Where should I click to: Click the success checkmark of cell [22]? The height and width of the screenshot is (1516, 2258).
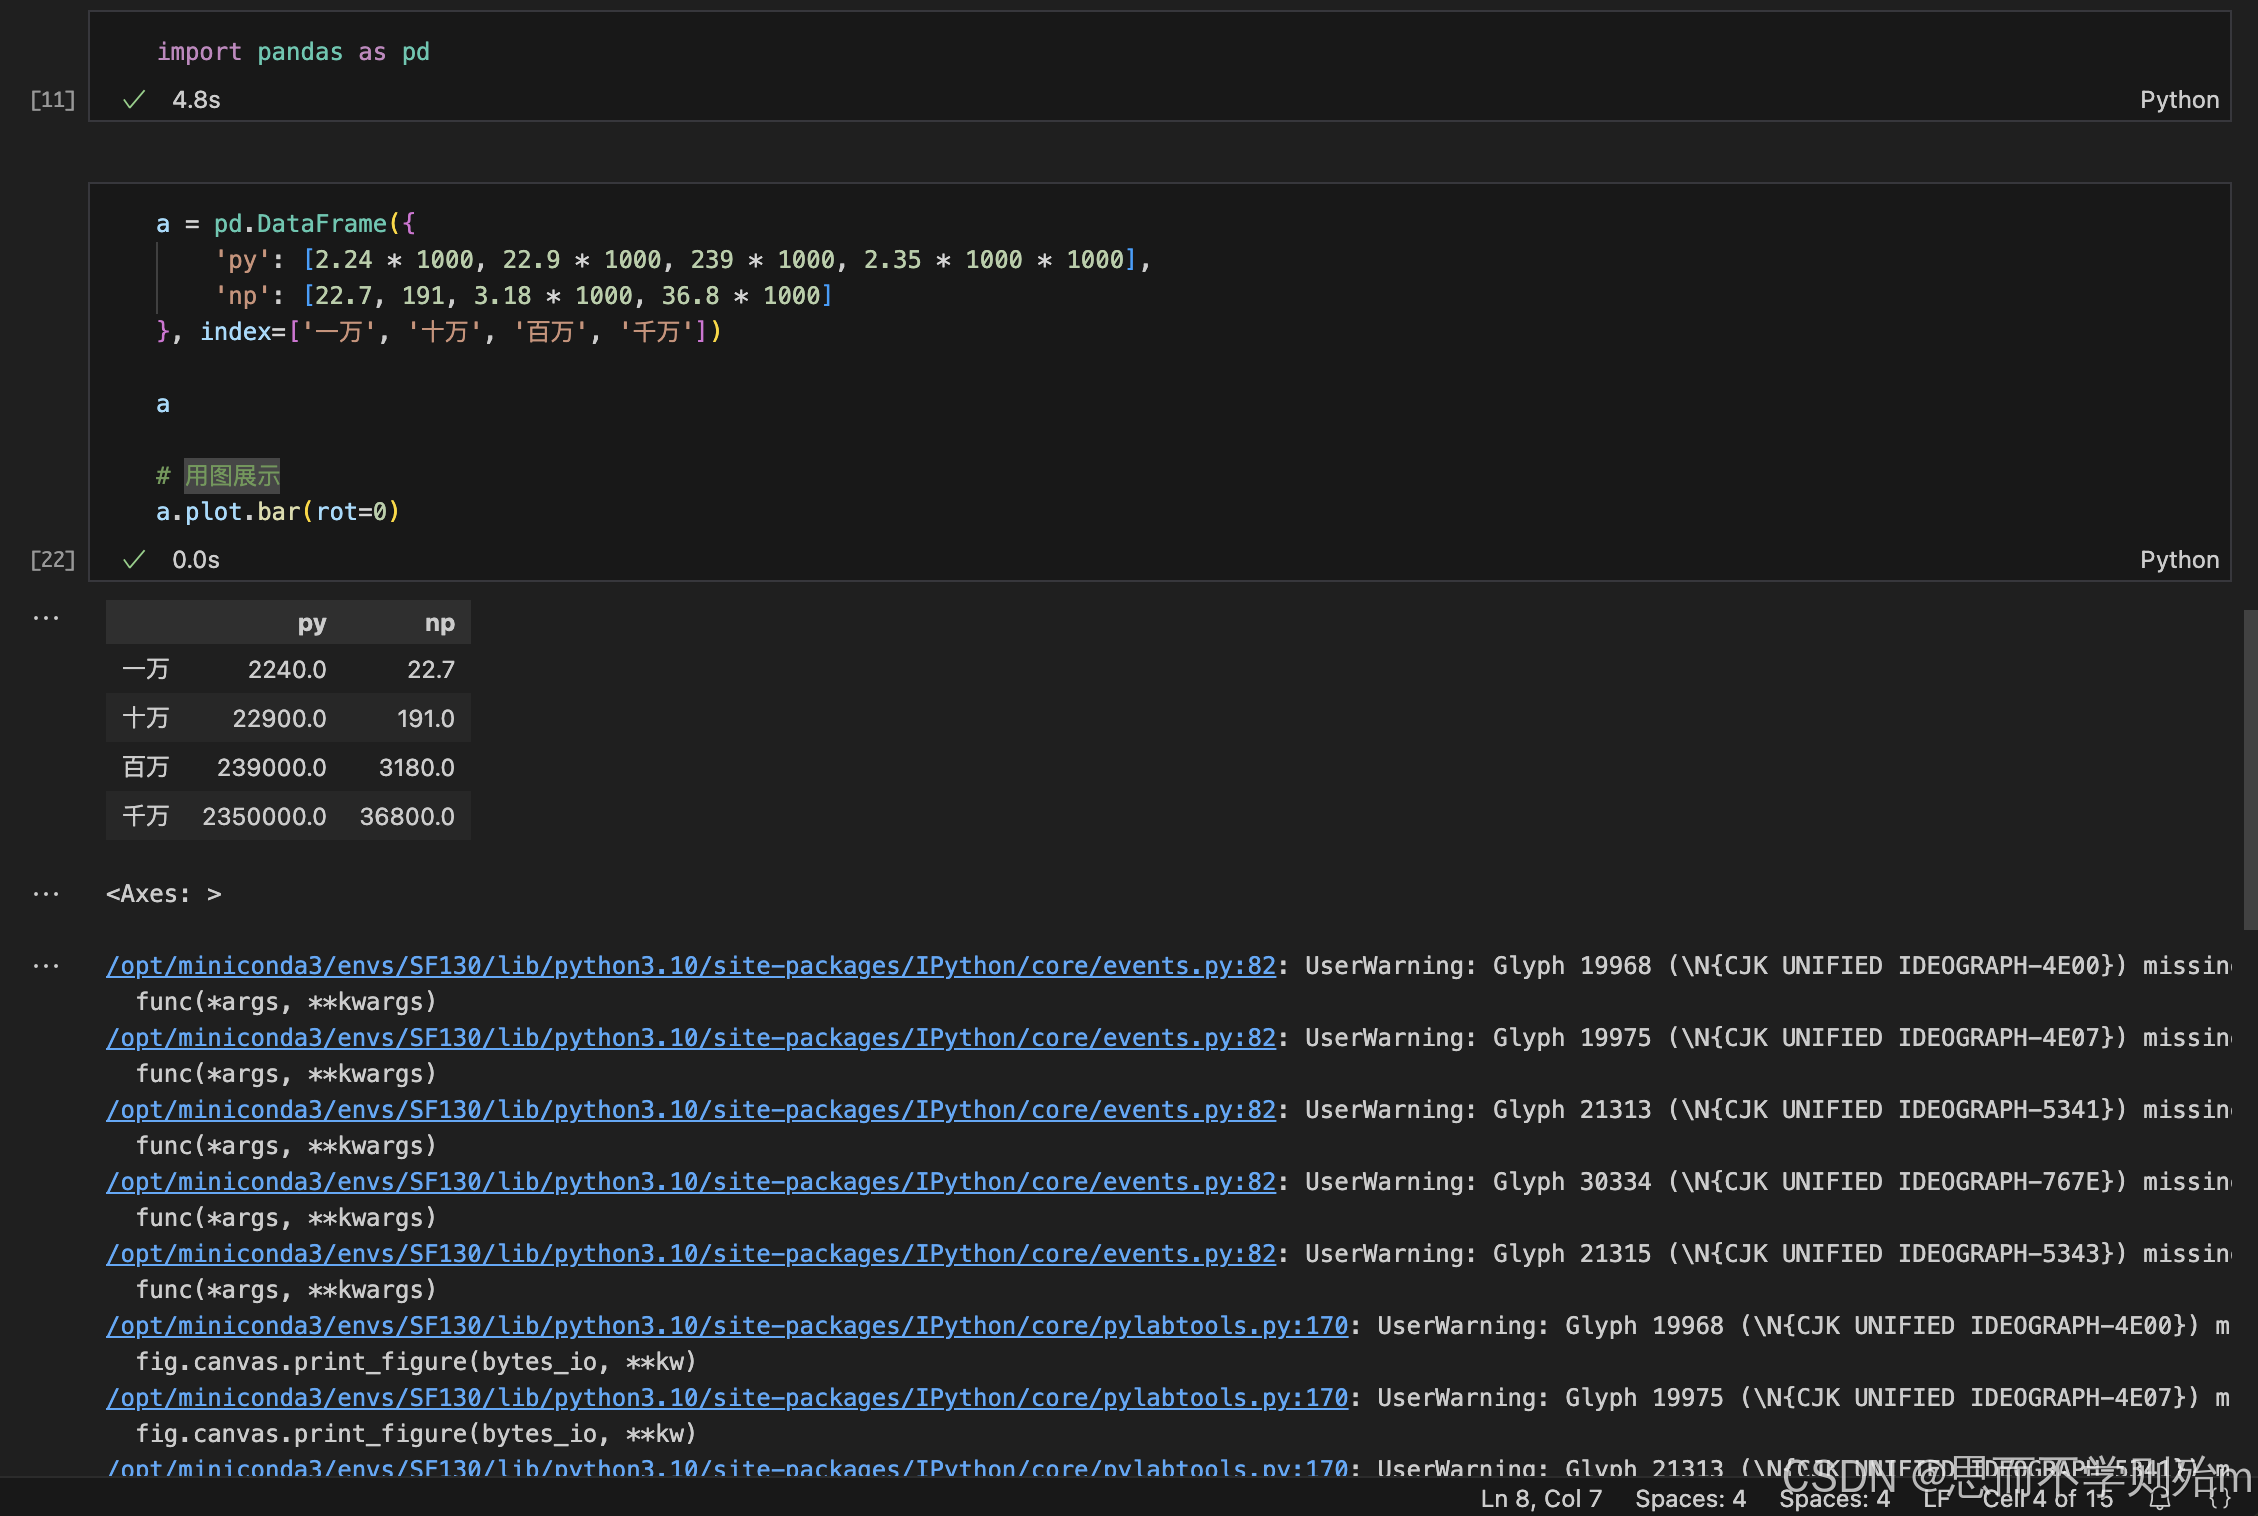[x=134, y=560]
